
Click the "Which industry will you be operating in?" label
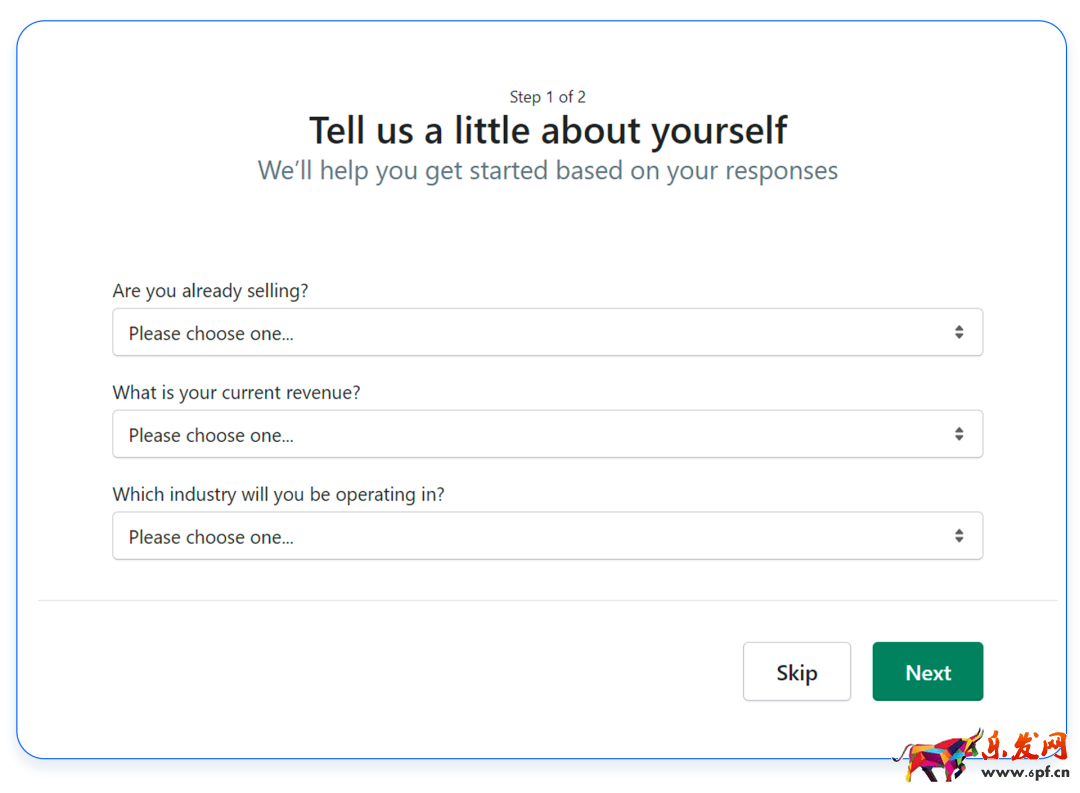tap(279, 495)
